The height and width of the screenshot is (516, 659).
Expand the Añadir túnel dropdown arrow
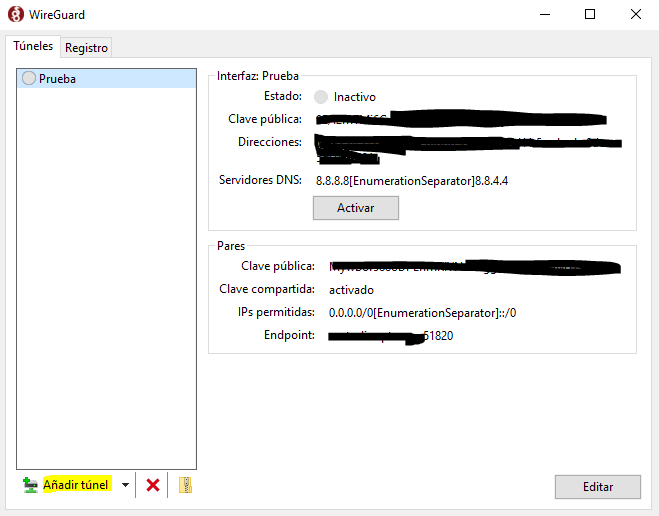(125, 485)
